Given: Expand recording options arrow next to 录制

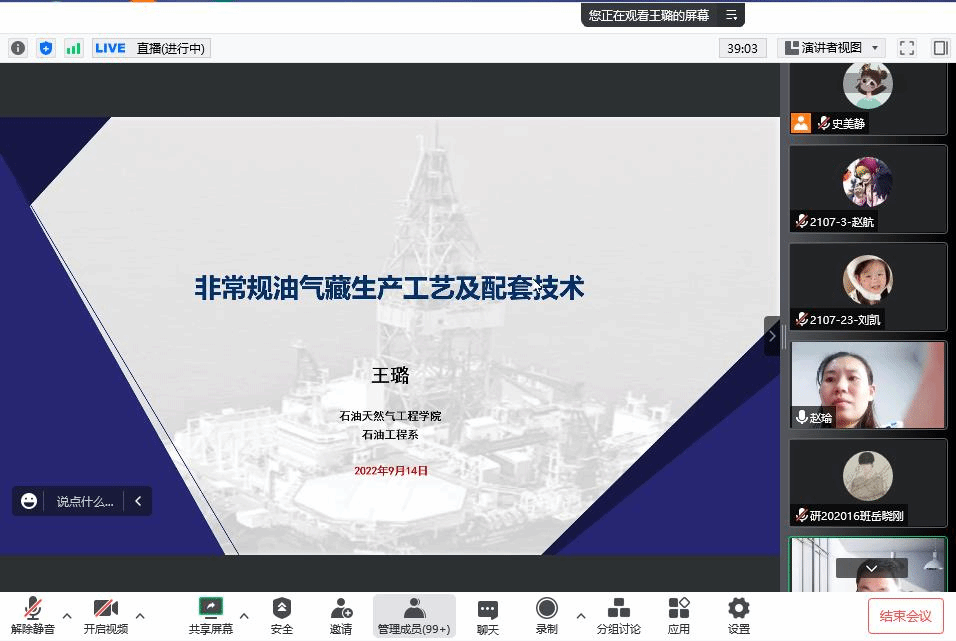Looking at the screenshot, I should 580,616.
